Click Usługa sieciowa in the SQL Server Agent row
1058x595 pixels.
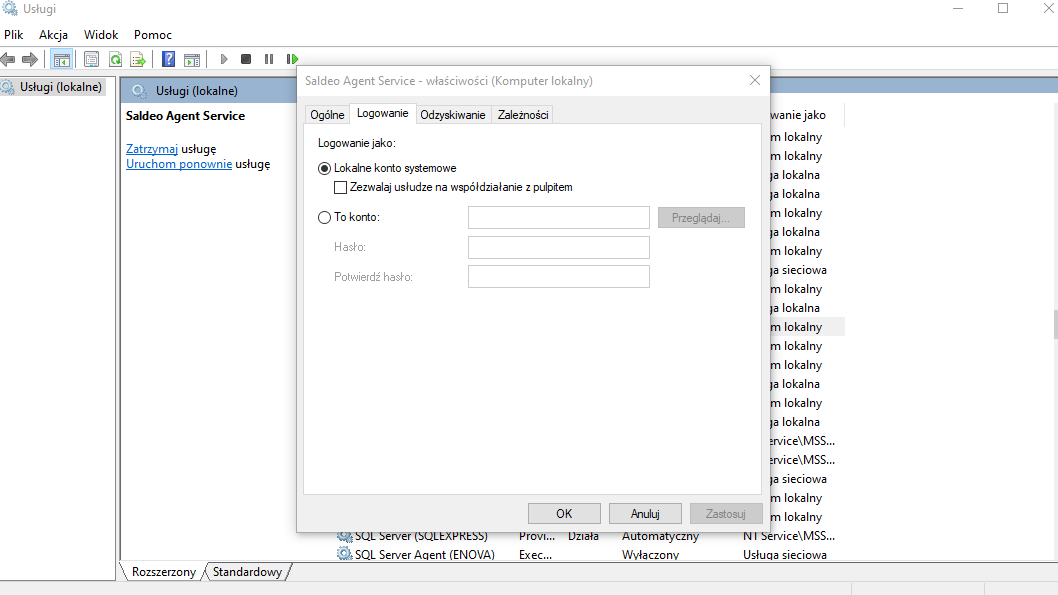785,555
